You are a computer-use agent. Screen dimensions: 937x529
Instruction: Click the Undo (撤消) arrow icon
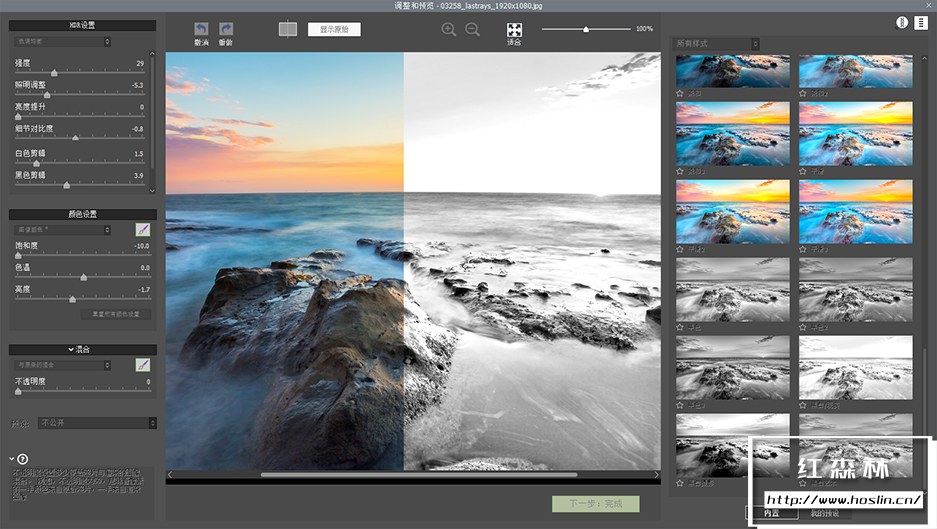pyautogui.click(x=201, y=29)
